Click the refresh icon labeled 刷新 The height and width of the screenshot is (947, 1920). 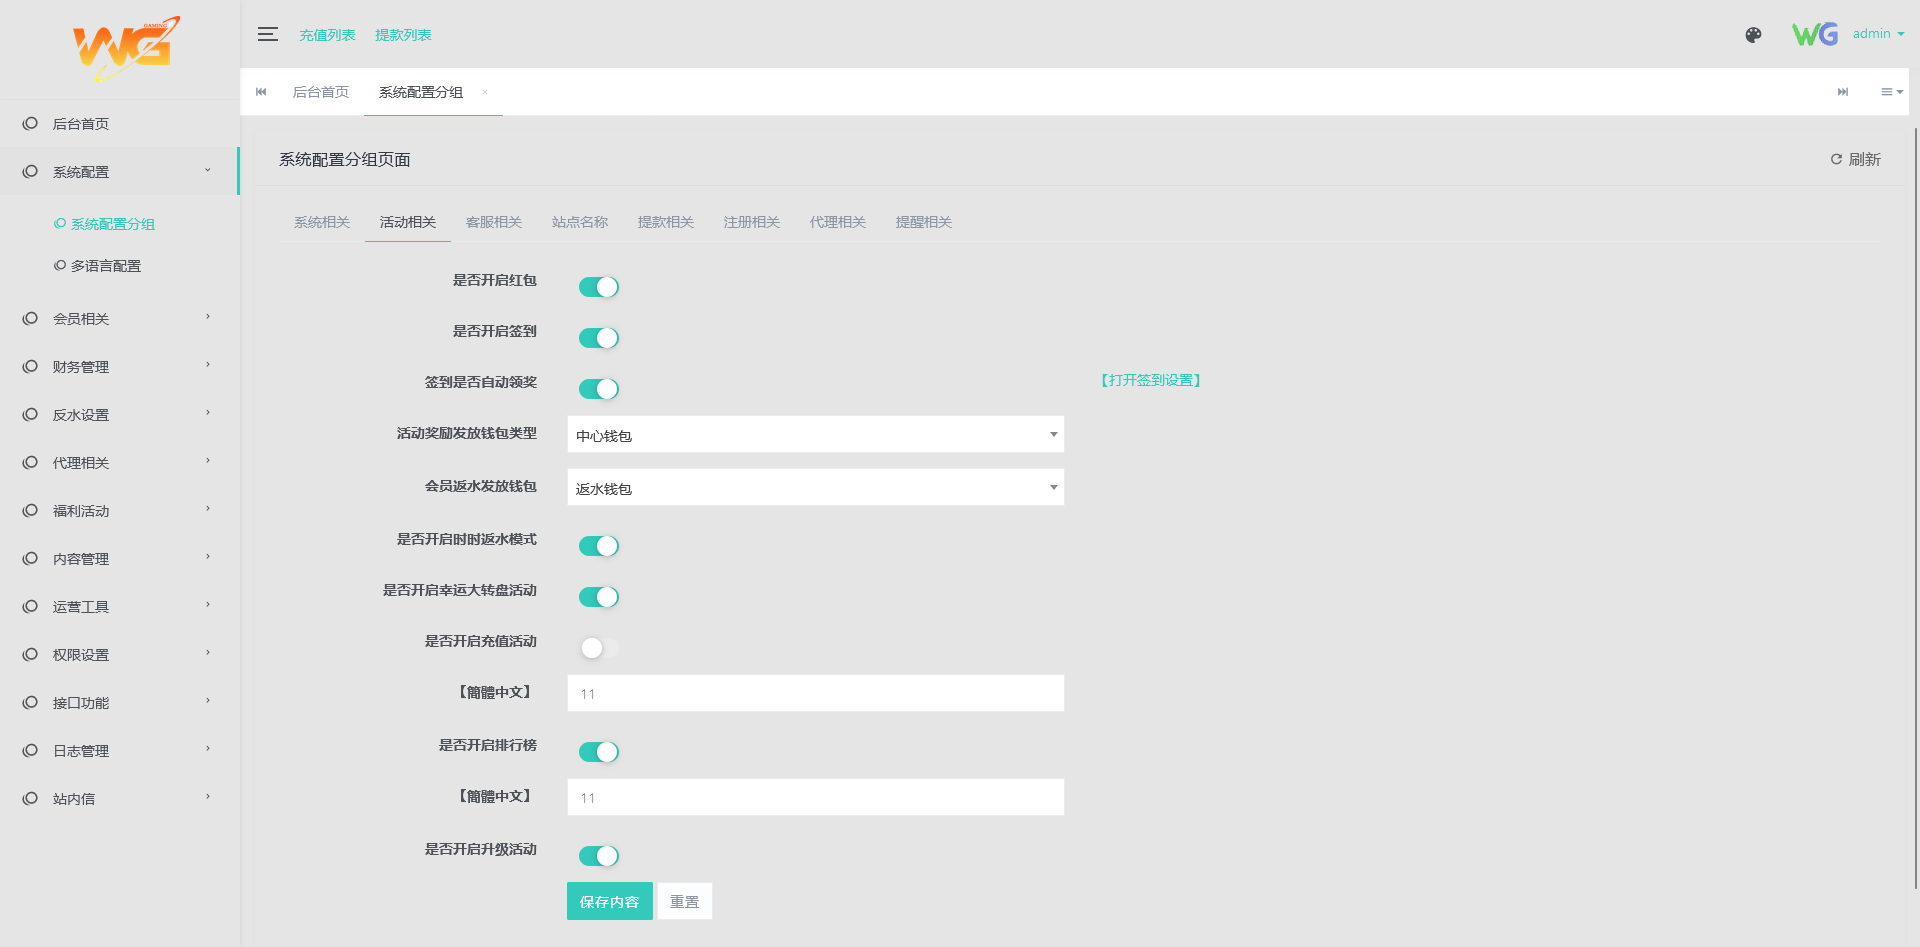click(1855, 160)
